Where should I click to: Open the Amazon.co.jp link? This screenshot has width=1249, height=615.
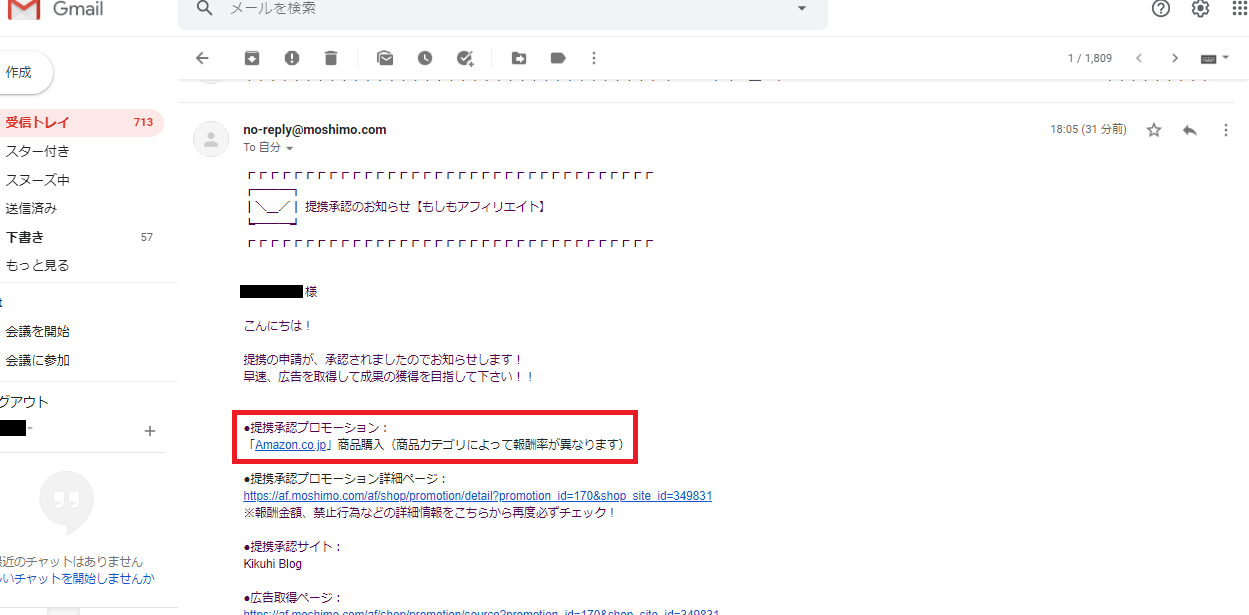pos(292,444)
